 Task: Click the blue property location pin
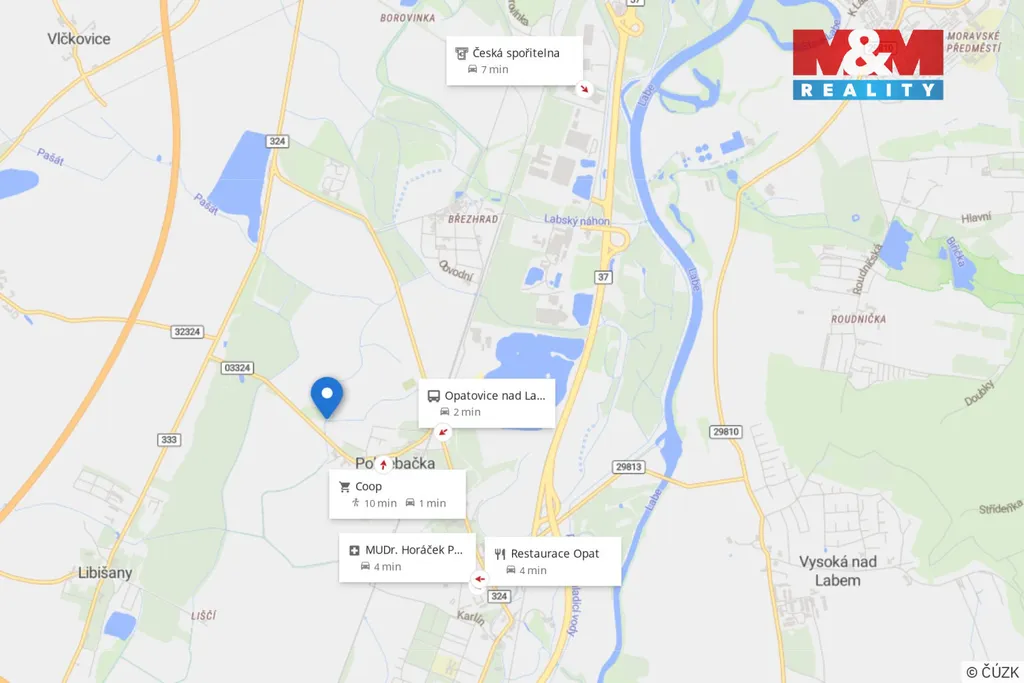[x=327, y=397]
